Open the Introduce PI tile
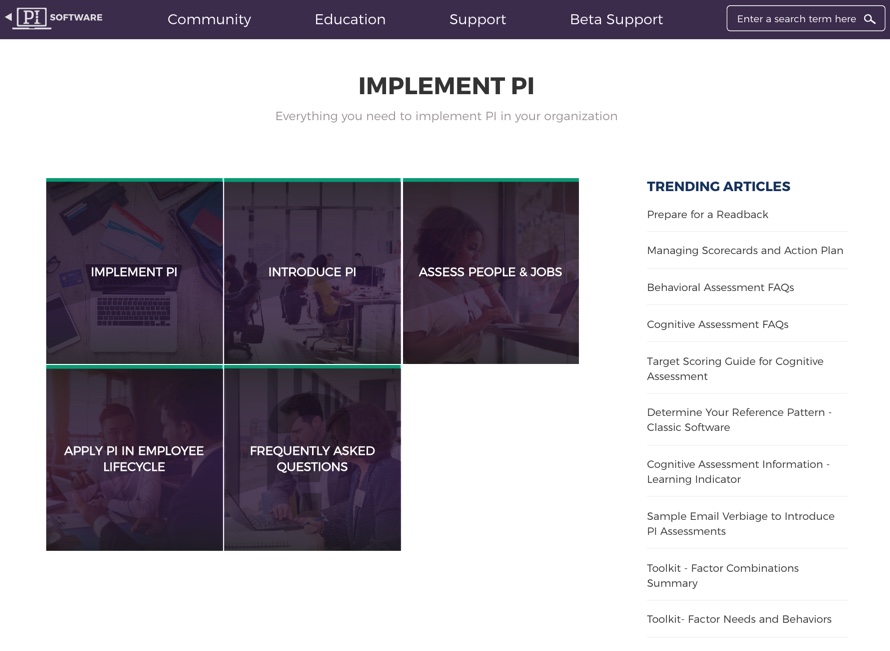The image size is (890, 651). tap(312, 272)
